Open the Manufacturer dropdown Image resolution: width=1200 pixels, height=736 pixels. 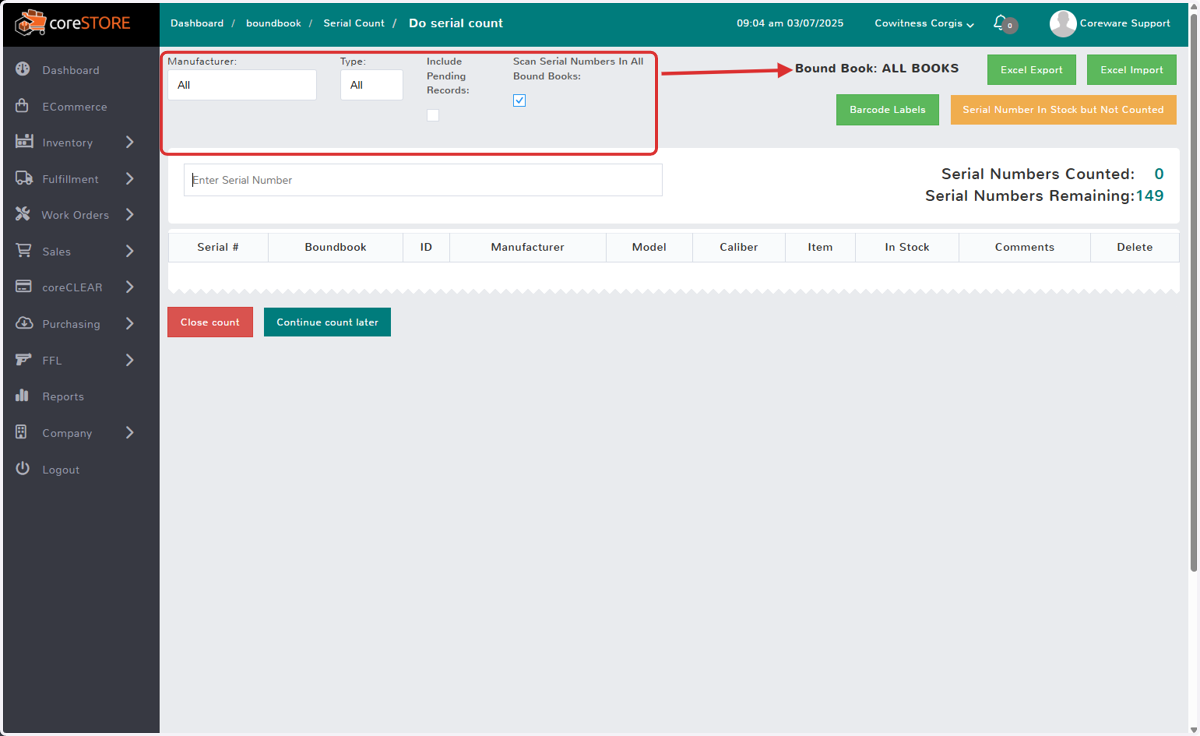pos(242,85)
